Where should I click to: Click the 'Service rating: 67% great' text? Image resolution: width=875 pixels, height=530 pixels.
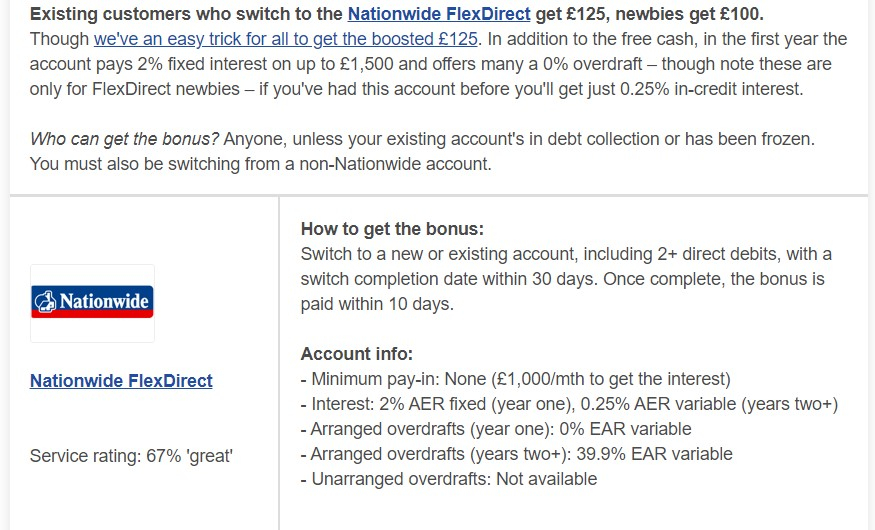tap(131, 456)
